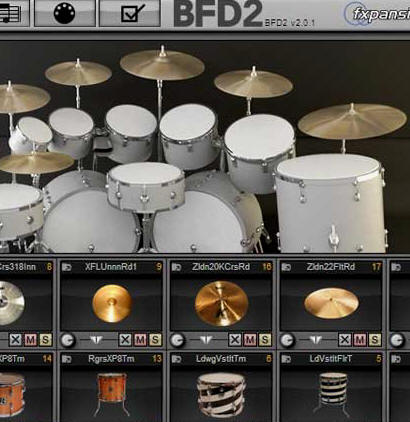Open preferences via the checkmark icon
This screenshot has width=410, height=422.
coord(130,13)
